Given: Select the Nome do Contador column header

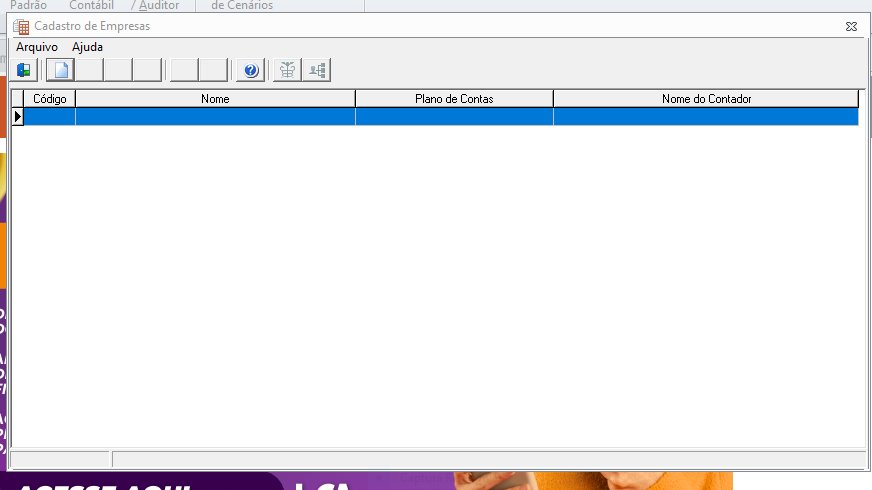Looking at the screenshot, I should pyautogui.click(x=706, y=99).
